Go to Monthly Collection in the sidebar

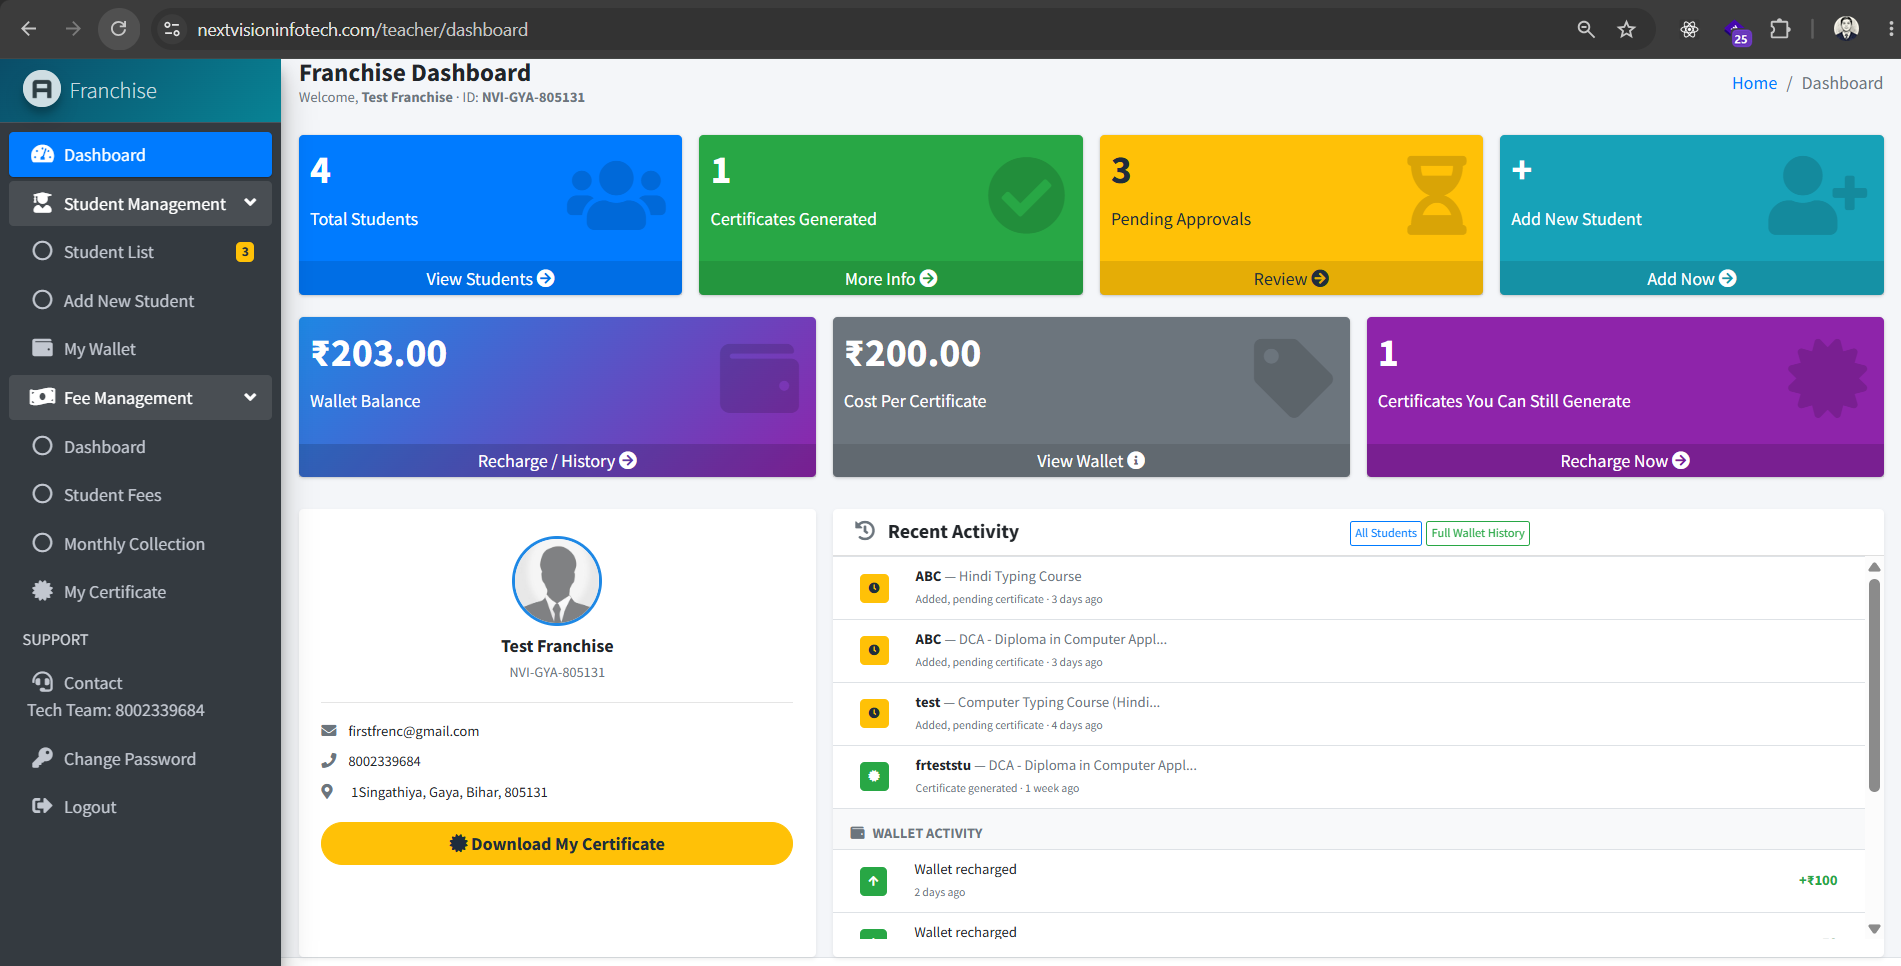click(x=140, y=544)
